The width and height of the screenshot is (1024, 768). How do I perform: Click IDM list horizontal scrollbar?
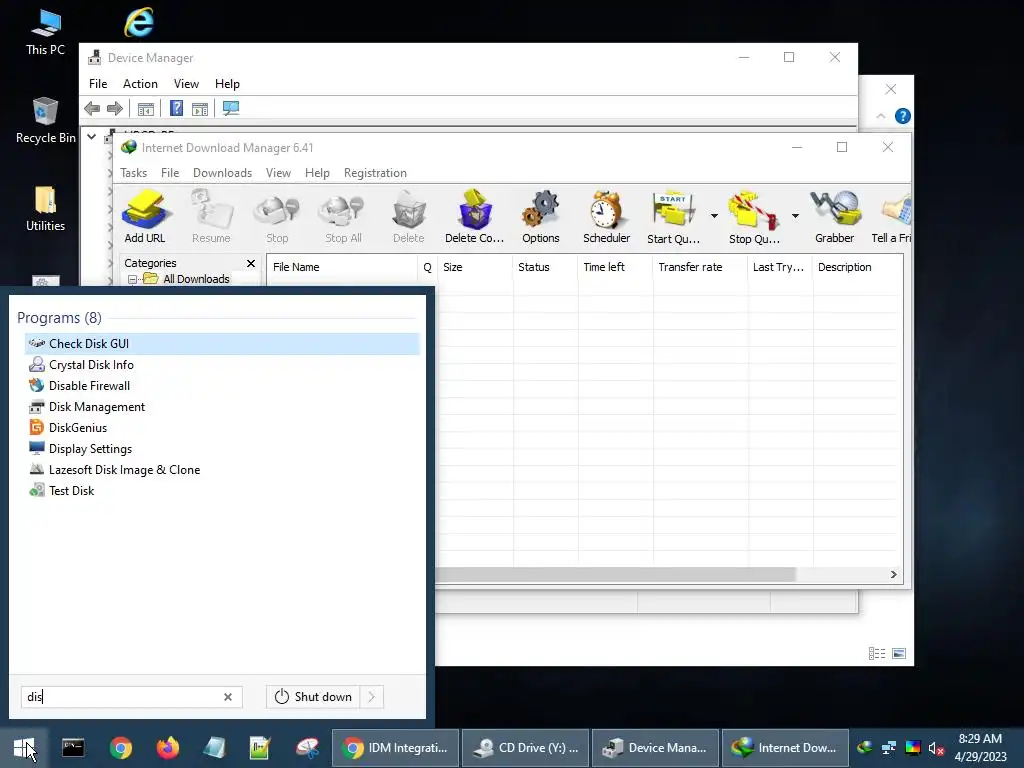(616, 575)
